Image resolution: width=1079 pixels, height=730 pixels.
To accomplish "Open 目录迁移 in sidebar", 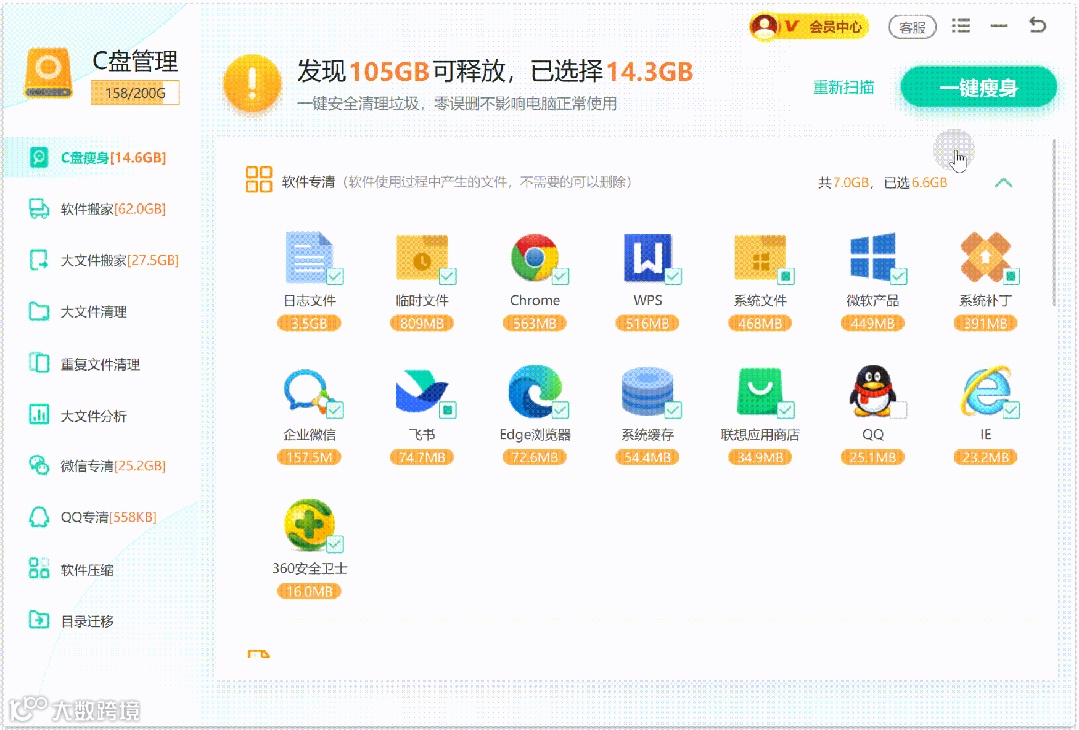I will click(x=102, y=621).
